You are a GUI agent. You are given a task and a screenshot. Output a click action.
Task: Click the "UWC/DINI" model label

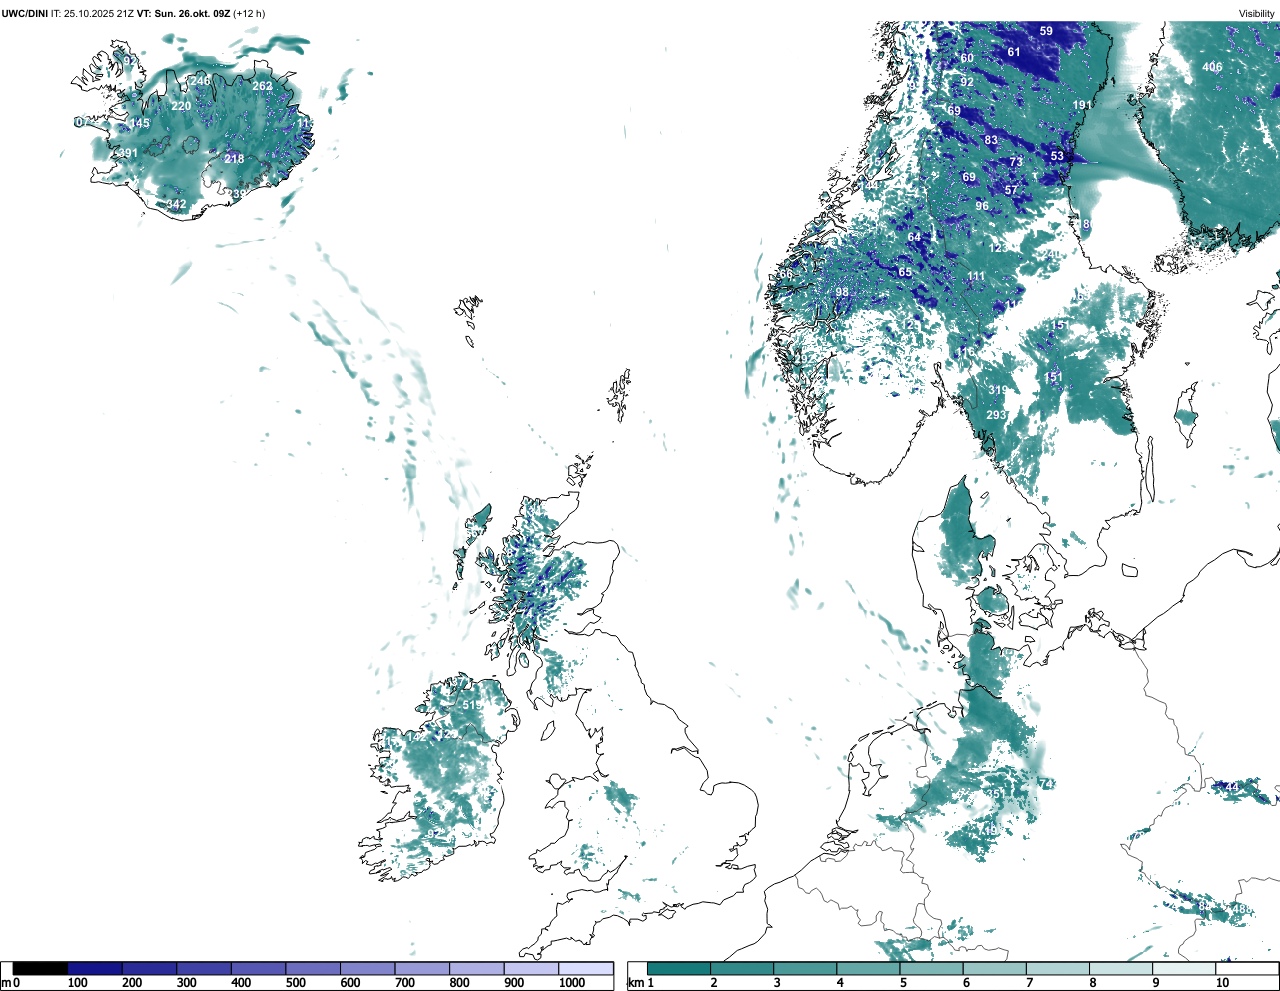(x=25, y=13)
